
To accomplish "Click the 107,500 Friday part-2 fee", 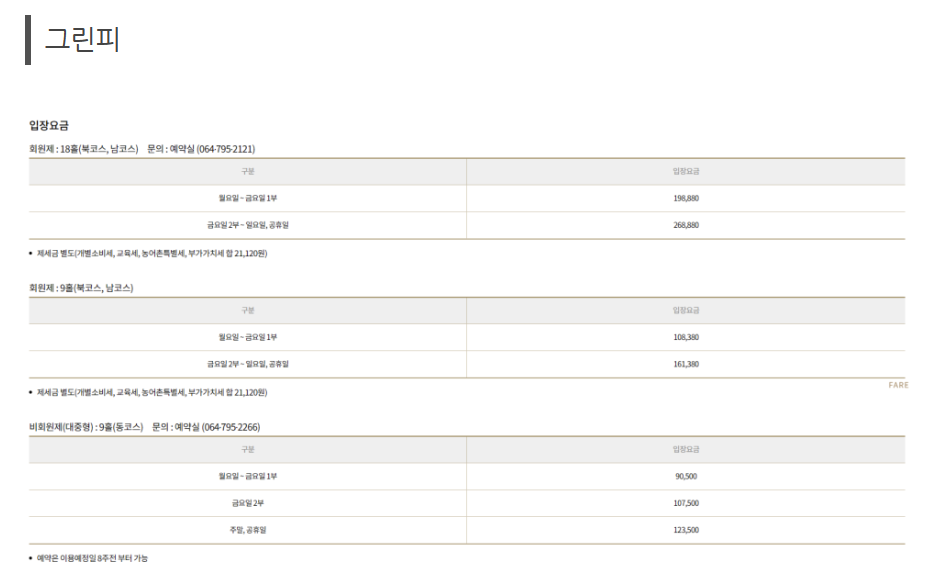I will click(686, 503).
